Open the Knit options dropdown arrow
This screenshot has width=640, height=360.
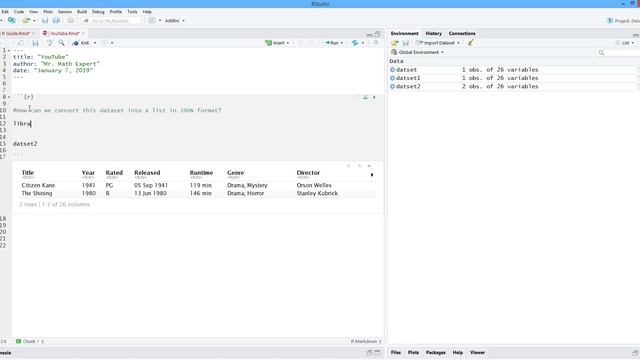[x=95, y=43]
